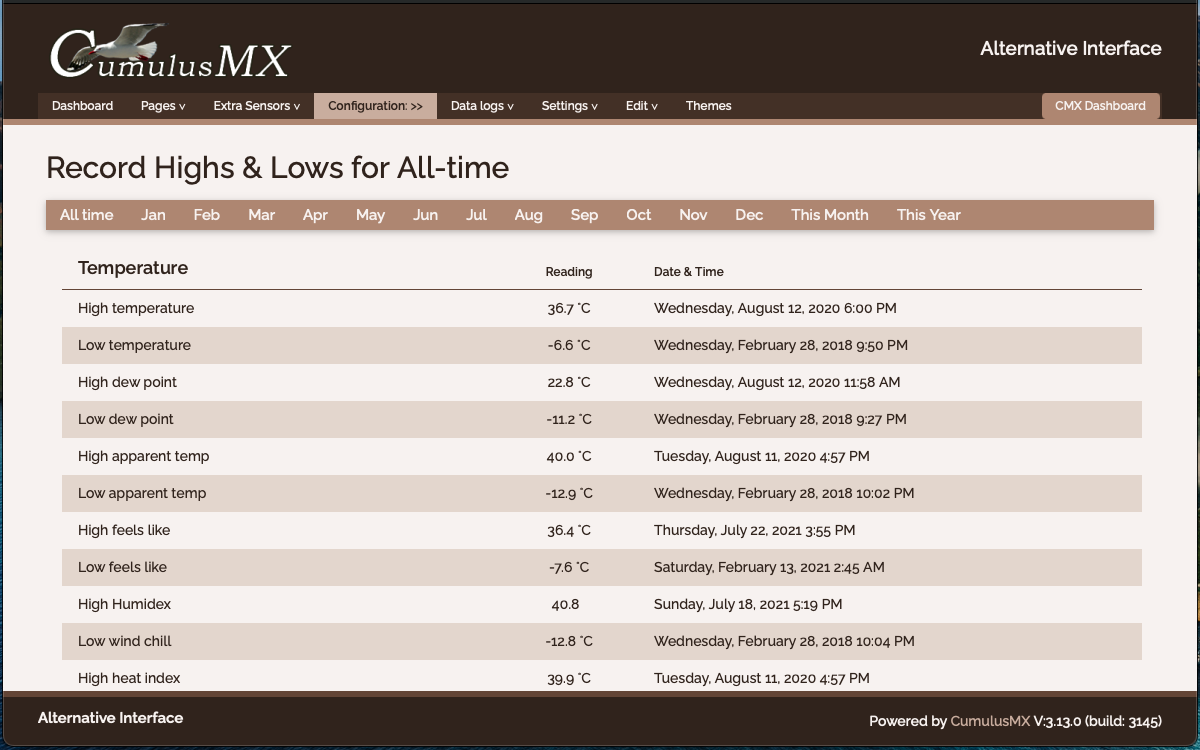Viewport: 1200px width, 750px height.
Task: Select the Aug tab
Action: click(528, 215)
